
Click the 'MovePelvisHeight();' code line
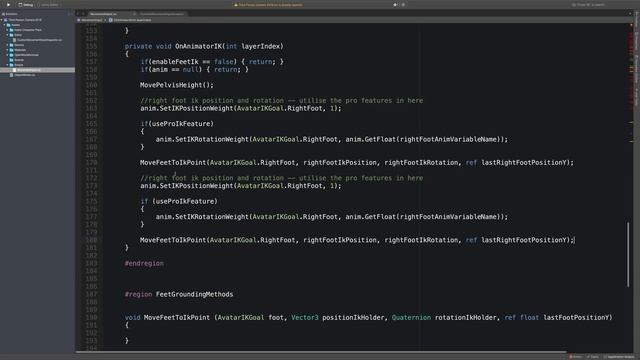(177, 85)
